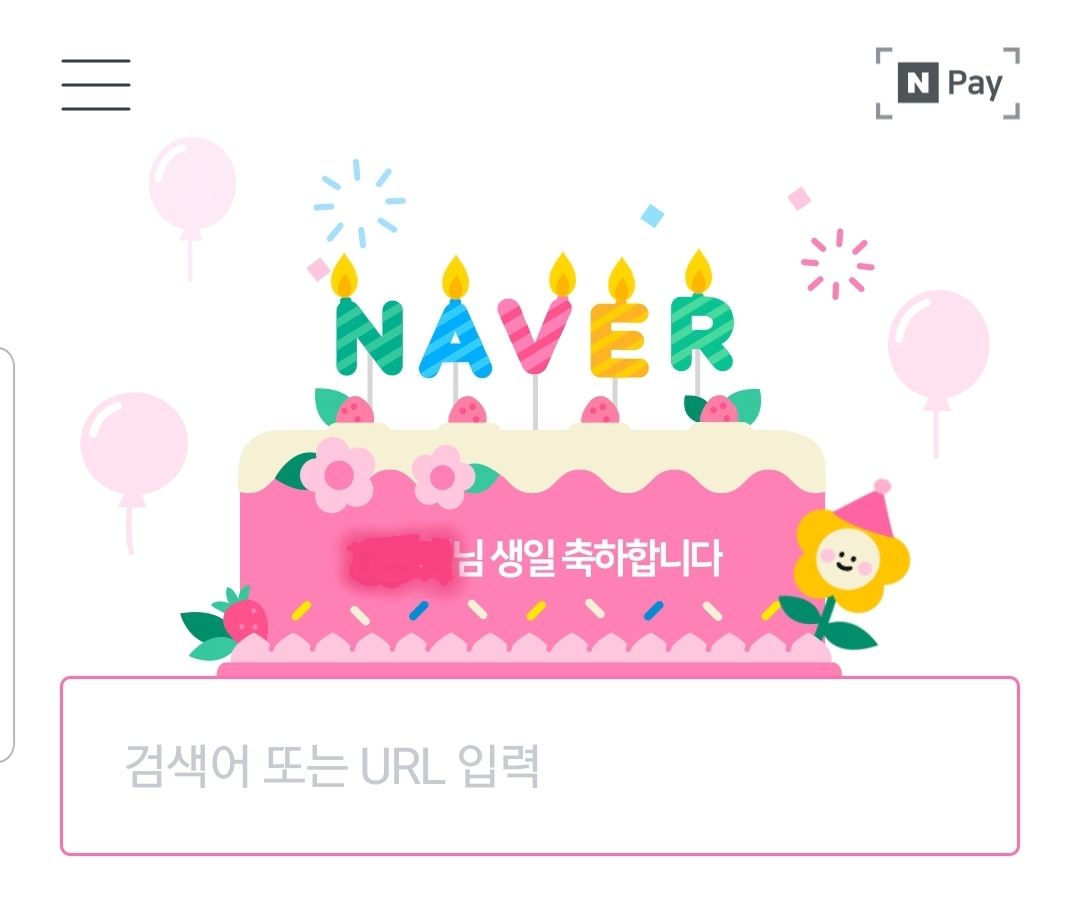Image resolution: width=1076 pixels, height=900 pixels.
Task: Tap the large pink flower on cake
Action: pyautogui.click(x=338, y=475)
